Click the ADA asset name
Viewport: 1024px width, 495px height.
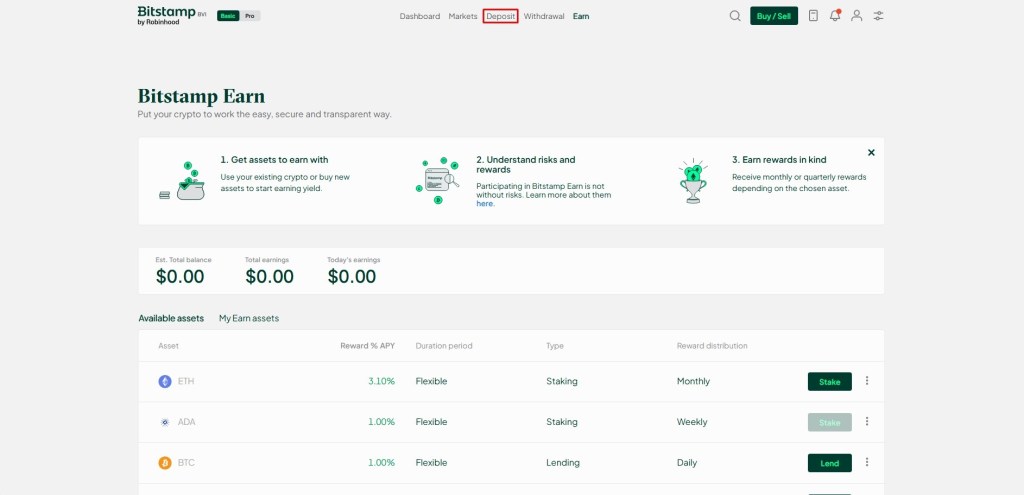[187, 422]
